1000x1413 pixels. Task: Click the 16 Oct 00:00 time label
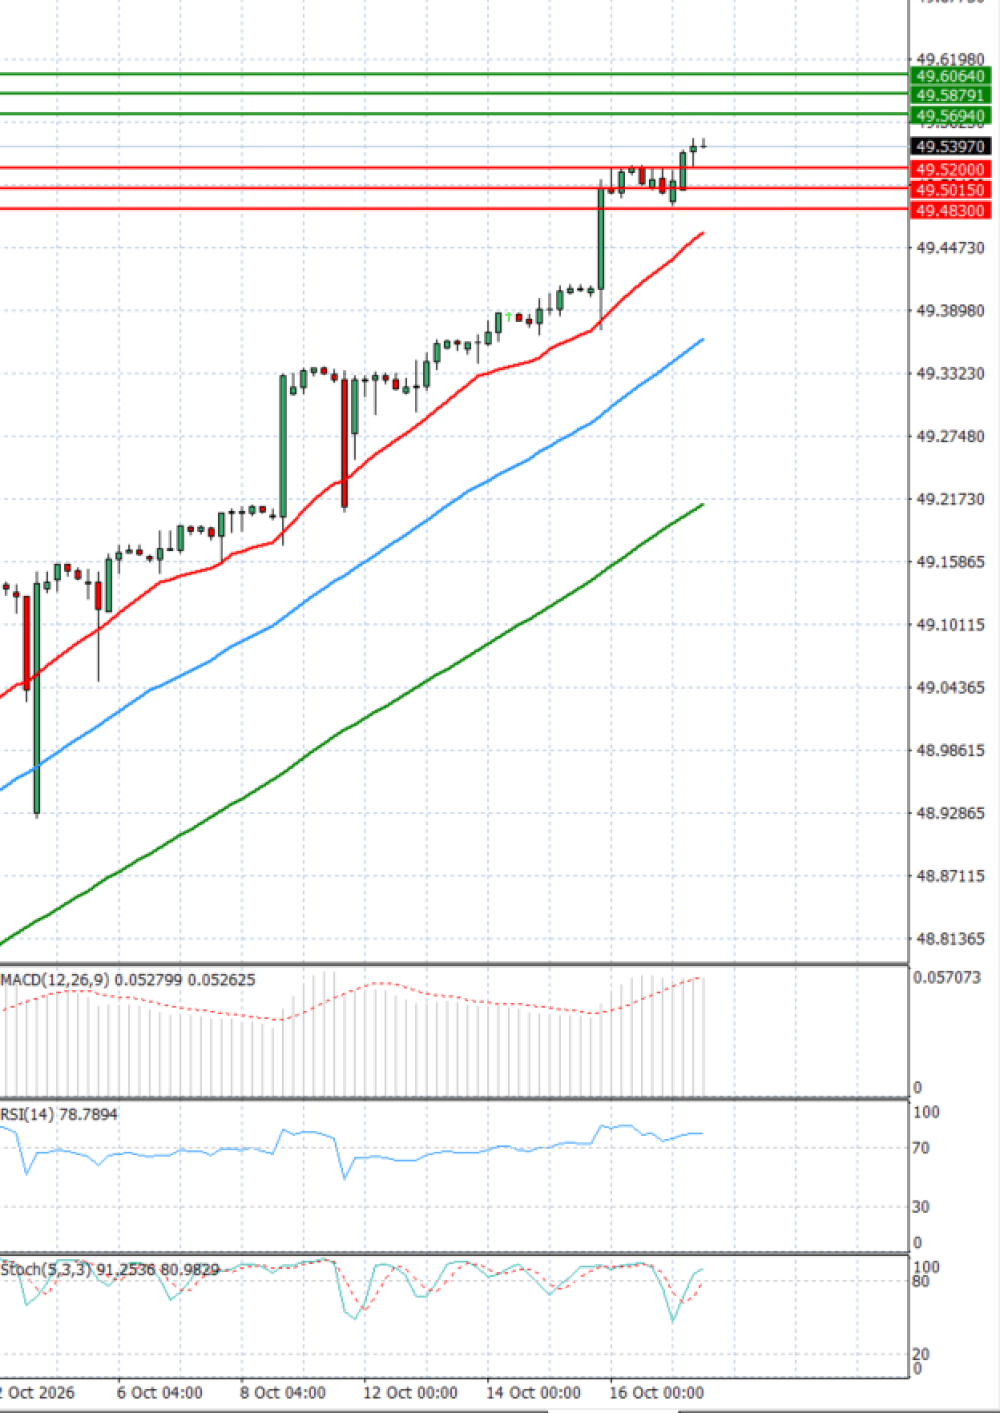pos(656,1393)
